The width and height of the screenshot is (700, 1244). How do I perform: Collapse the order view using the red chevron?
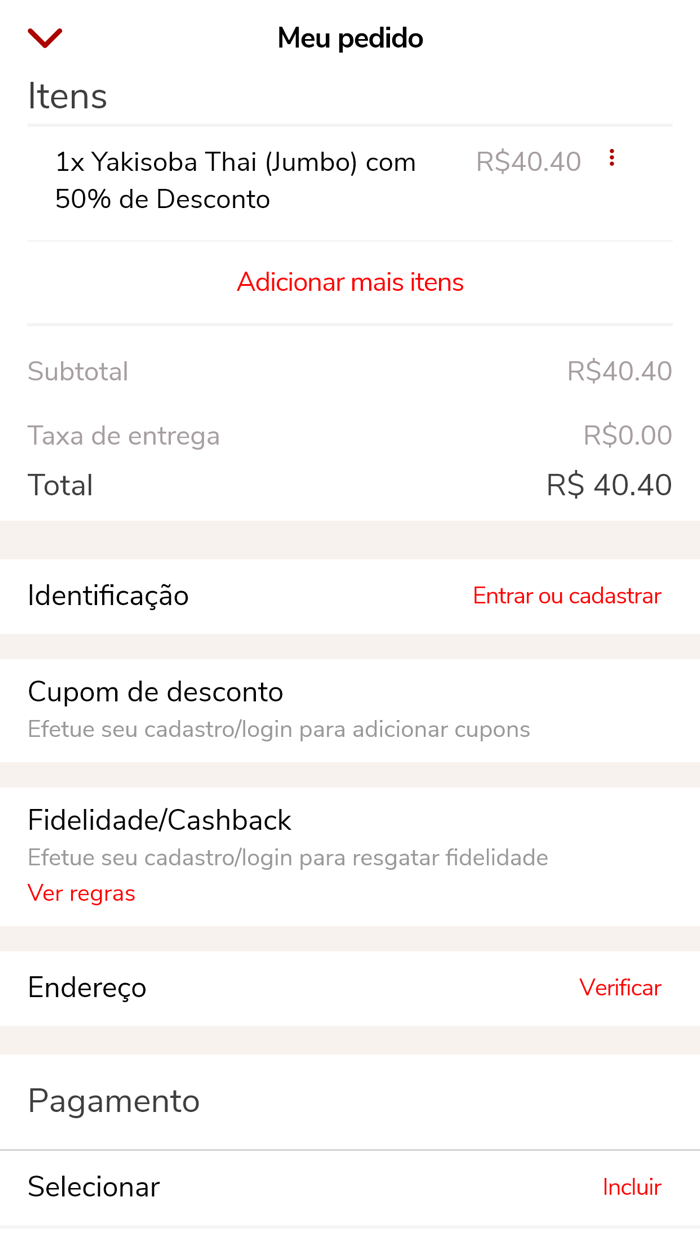[x=44, y=37]
